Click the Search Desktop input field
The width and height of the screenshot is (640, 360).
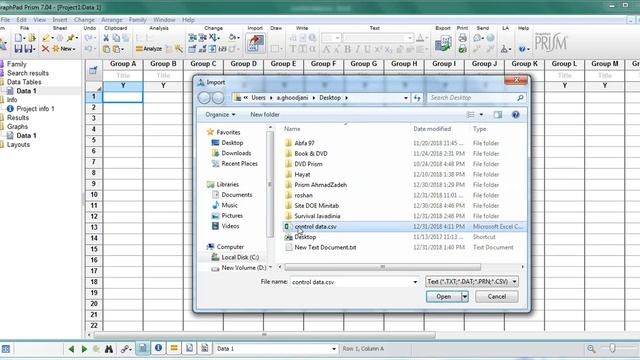[473, 98]
